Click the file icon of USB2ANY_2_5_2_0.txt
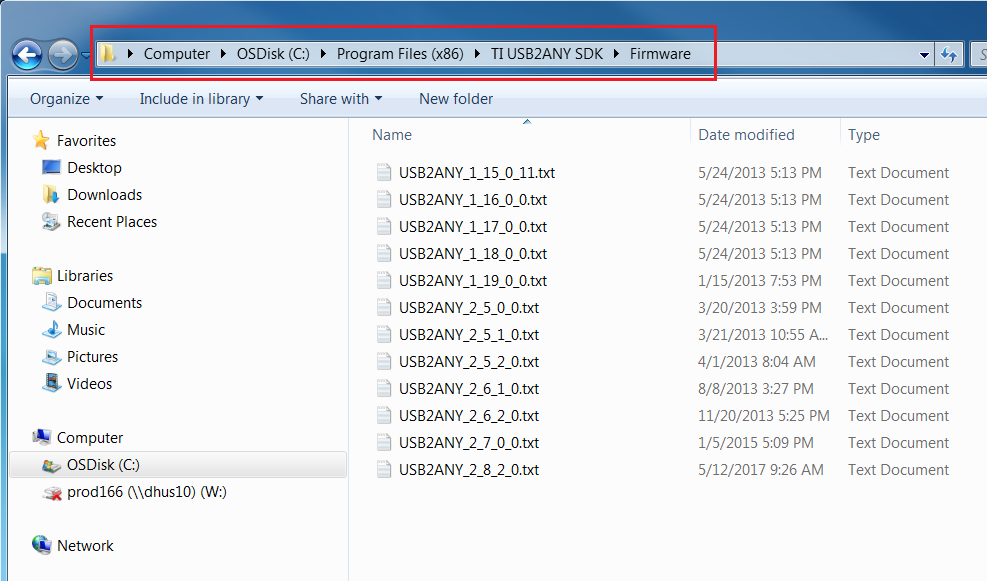This screenshot has width=987, height=581. click(x=384, y=362)
